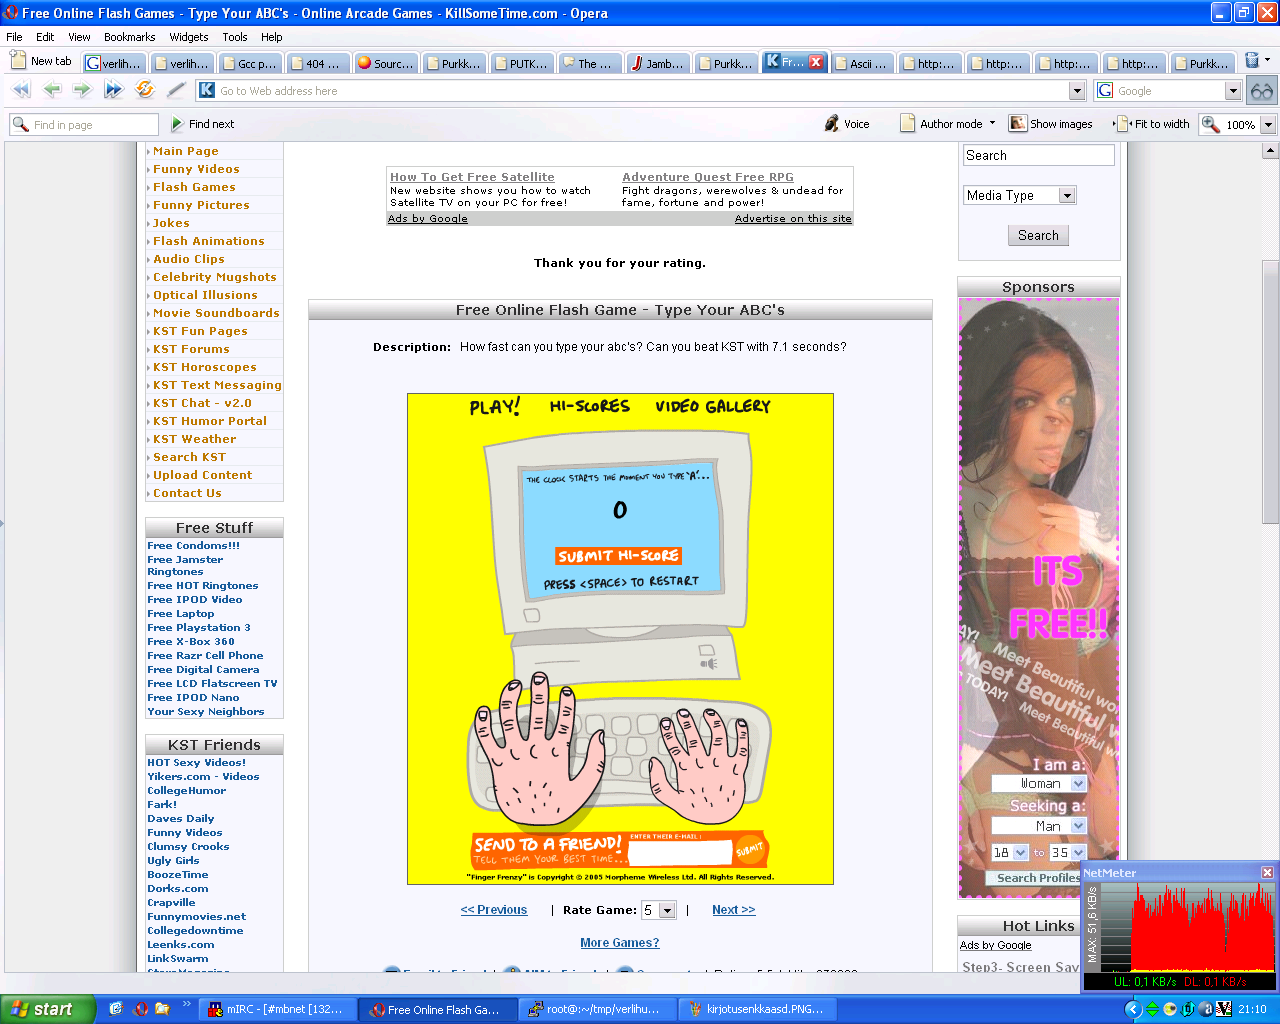Open Opera from the quick launch icon
The image size is (1280, 1024).
click(140, 1009)
